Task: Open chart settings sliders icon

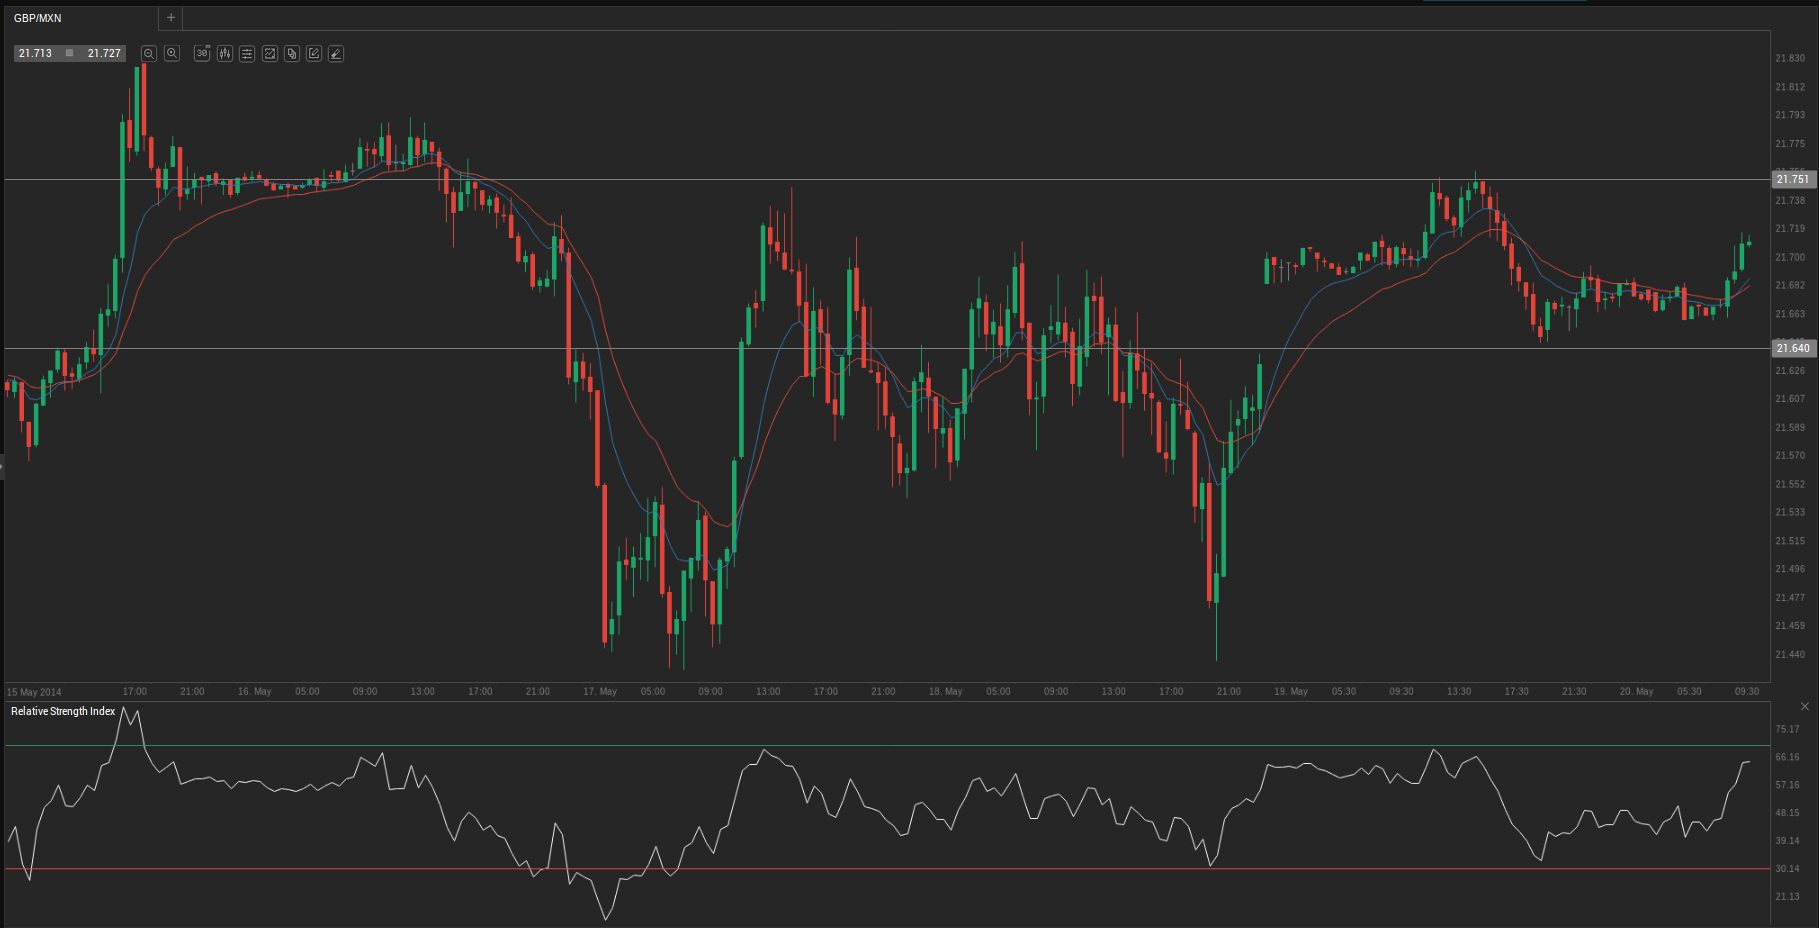Action: tap(247, 54)
